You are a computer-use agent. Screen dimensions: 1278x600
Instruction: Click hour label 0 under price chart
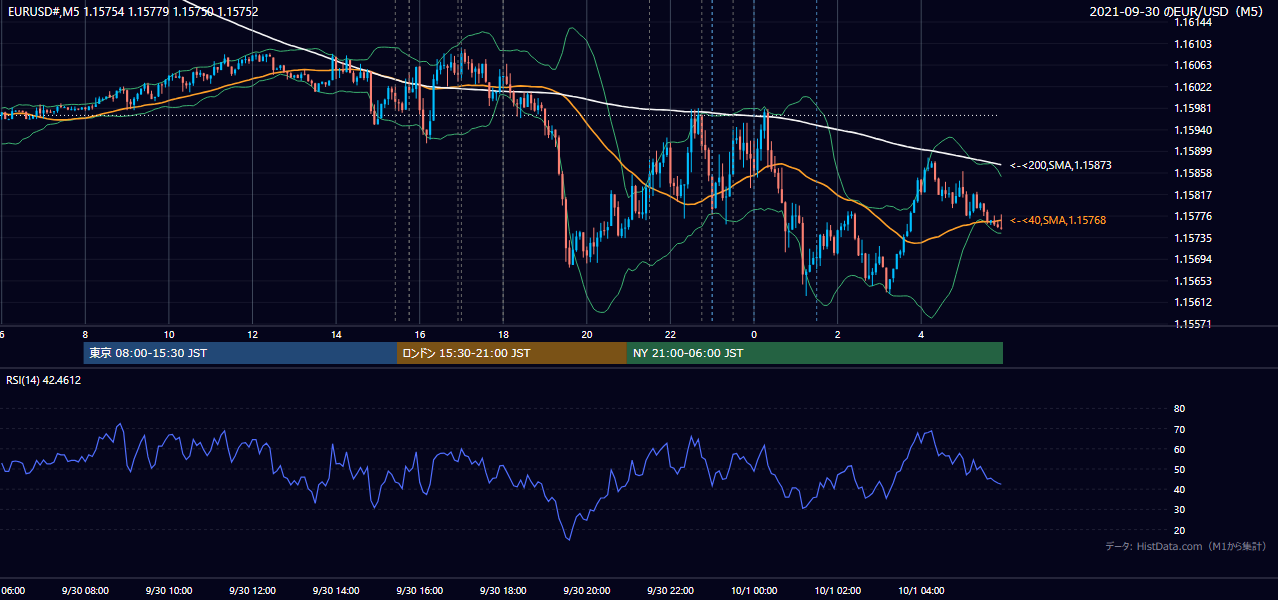754,334
